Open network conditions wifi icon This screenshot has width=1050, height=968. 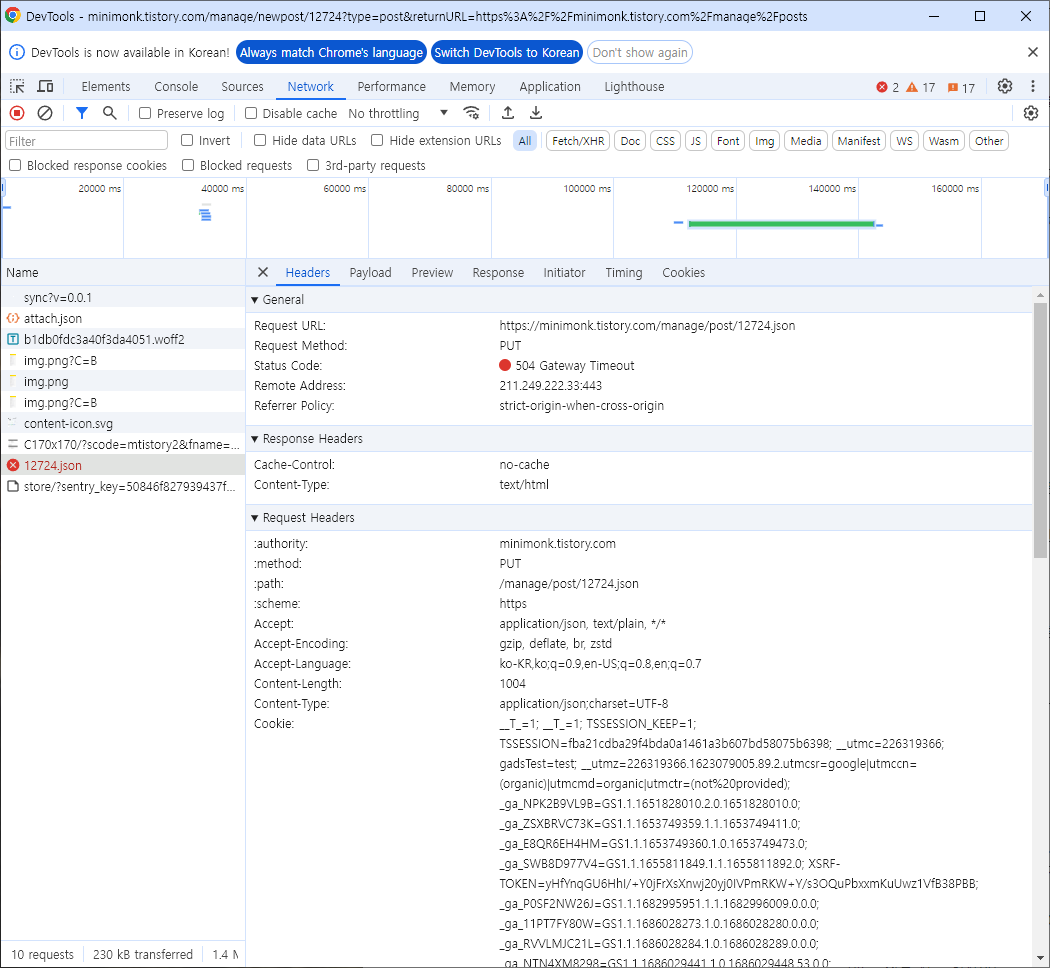tap(471, 113)
